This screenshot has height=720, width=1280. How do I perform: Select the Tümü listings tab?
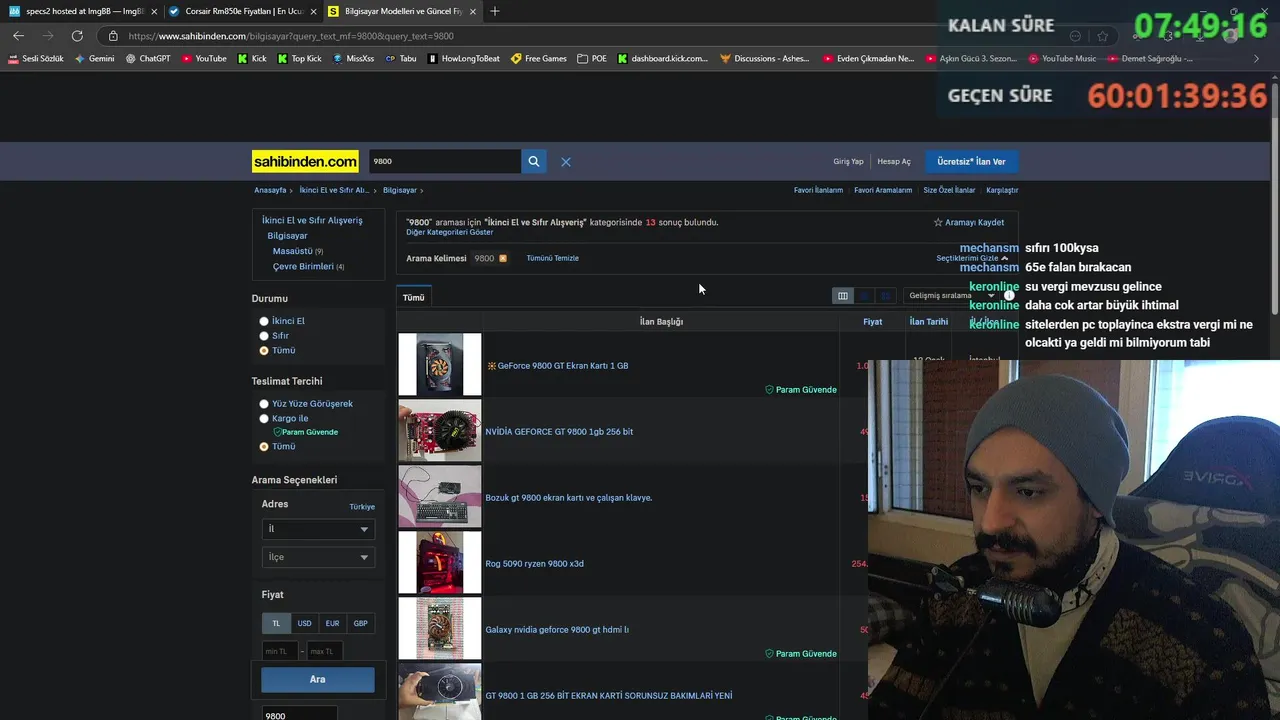(414, 297)
